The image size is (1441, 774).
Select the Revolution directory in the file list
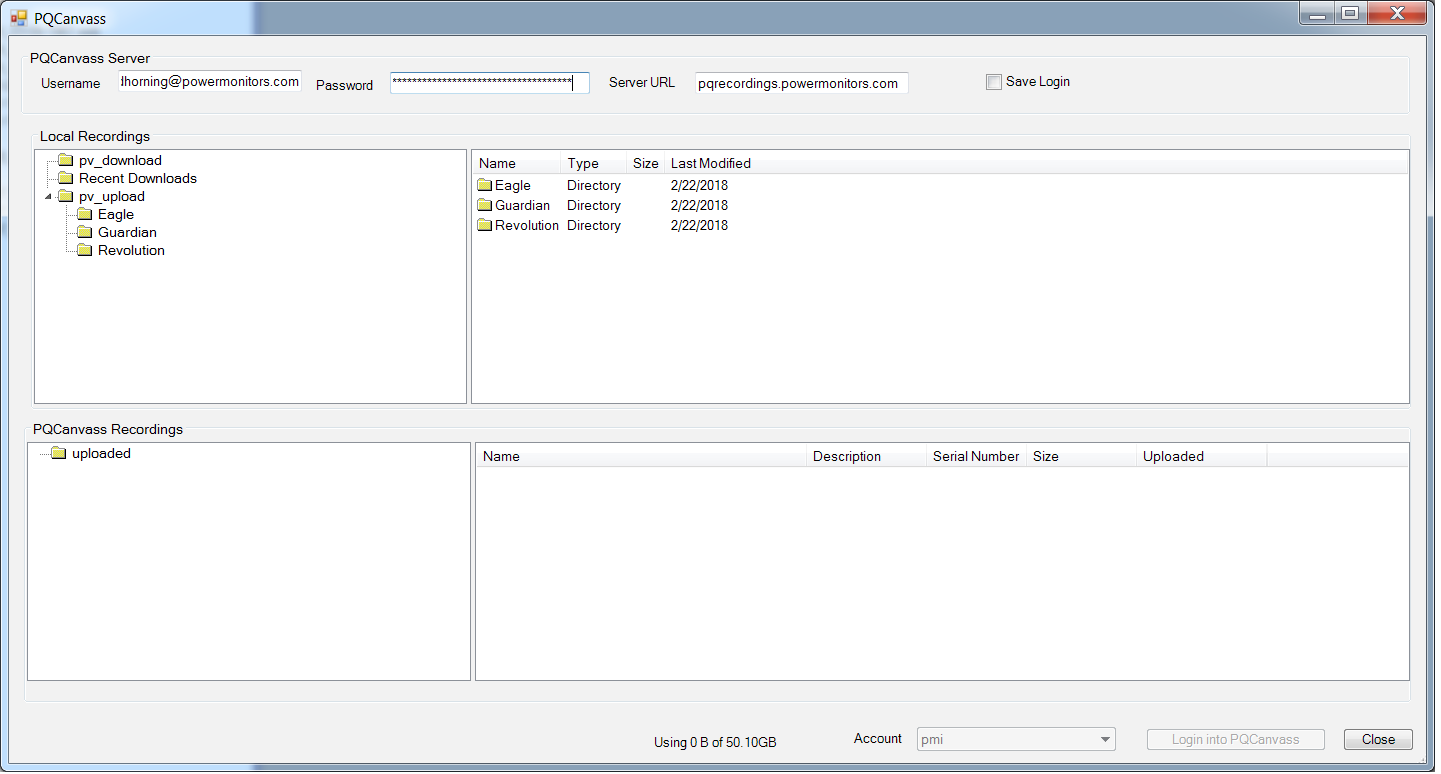[526, 225]
